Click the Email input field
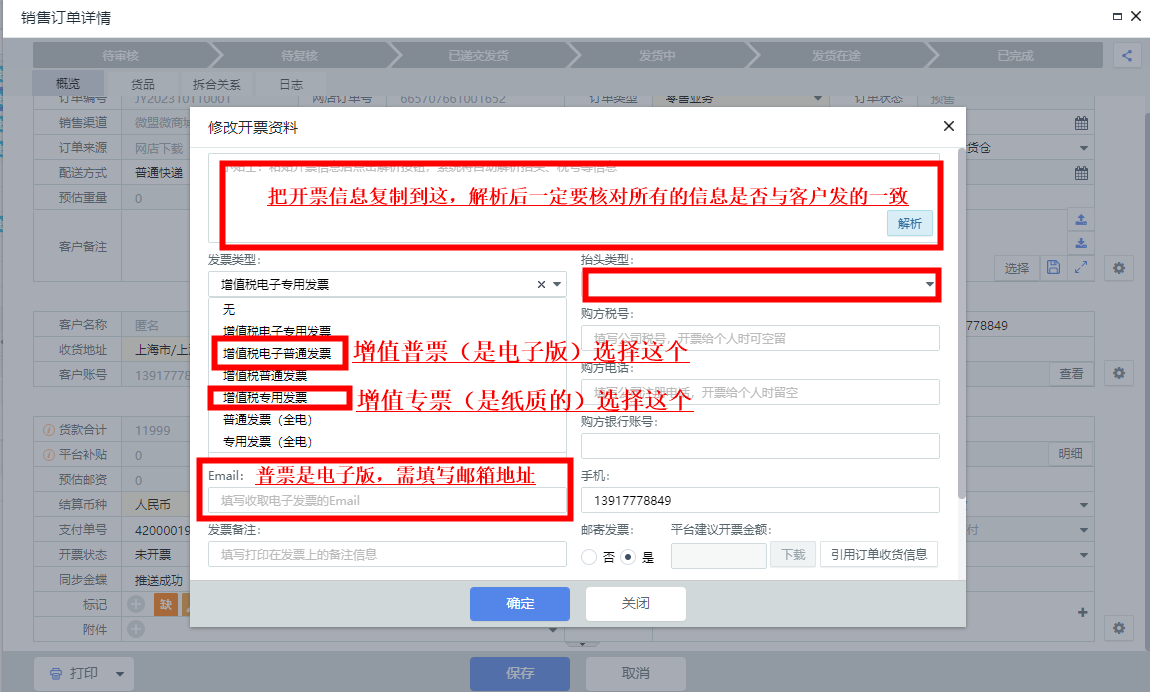The width and height of the screenshot is (1150, 692). tap(387, 500)
